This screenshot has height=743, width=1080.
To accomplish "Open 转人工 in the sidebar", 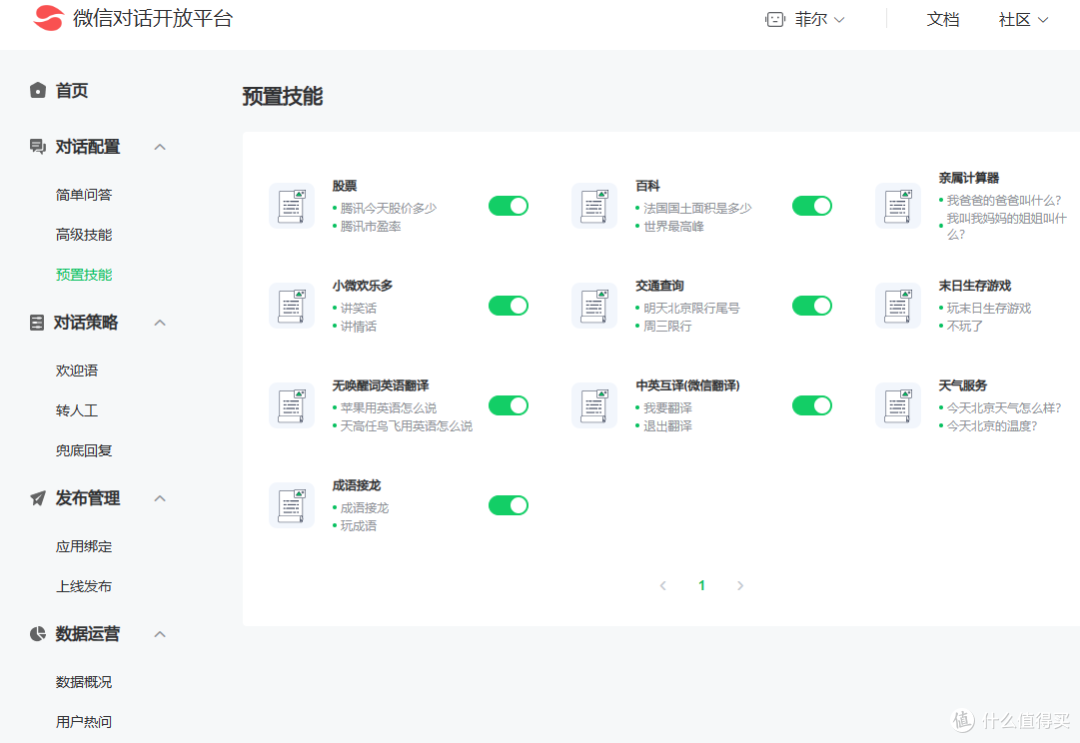I will 77,410.
